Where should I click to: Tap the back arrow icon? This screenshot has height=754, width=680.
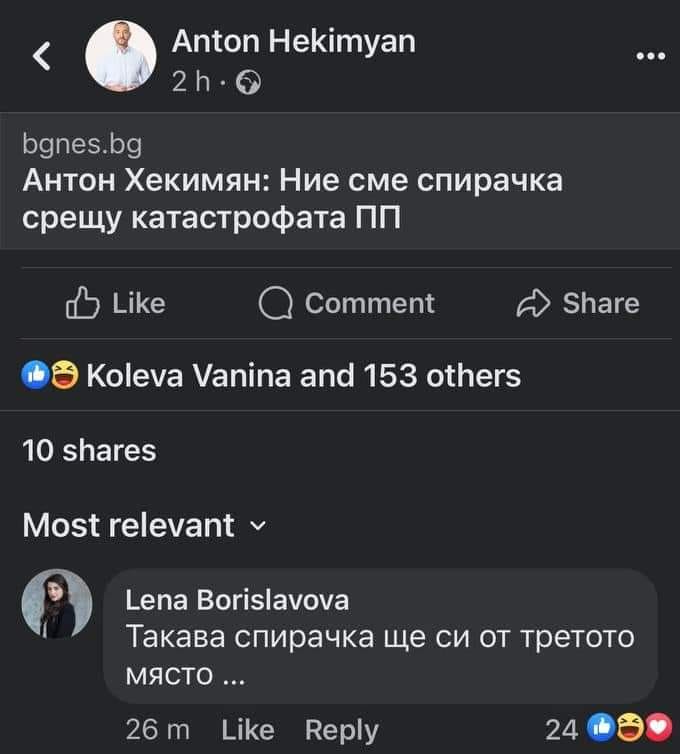click(x=42, y=56)
